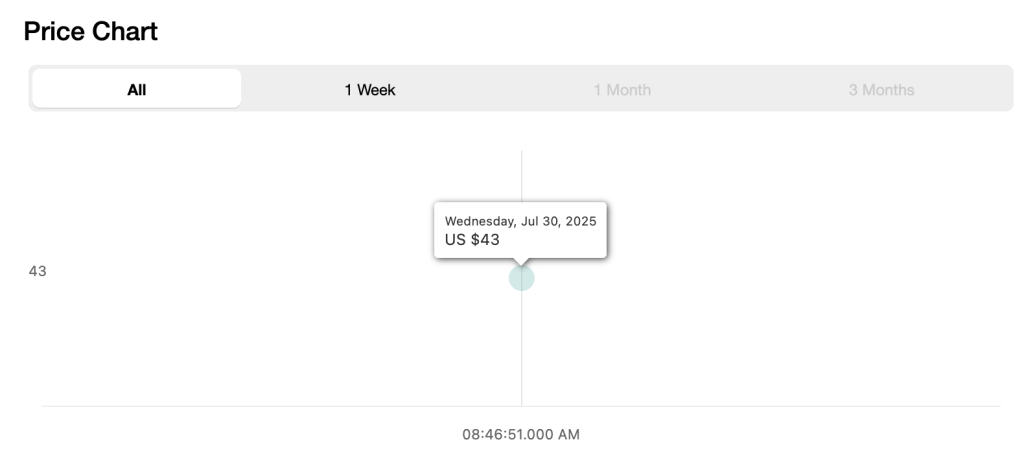Select the All time range tab
The width and height of the screenshot is (1024, 464).
(x=136, y=89)
